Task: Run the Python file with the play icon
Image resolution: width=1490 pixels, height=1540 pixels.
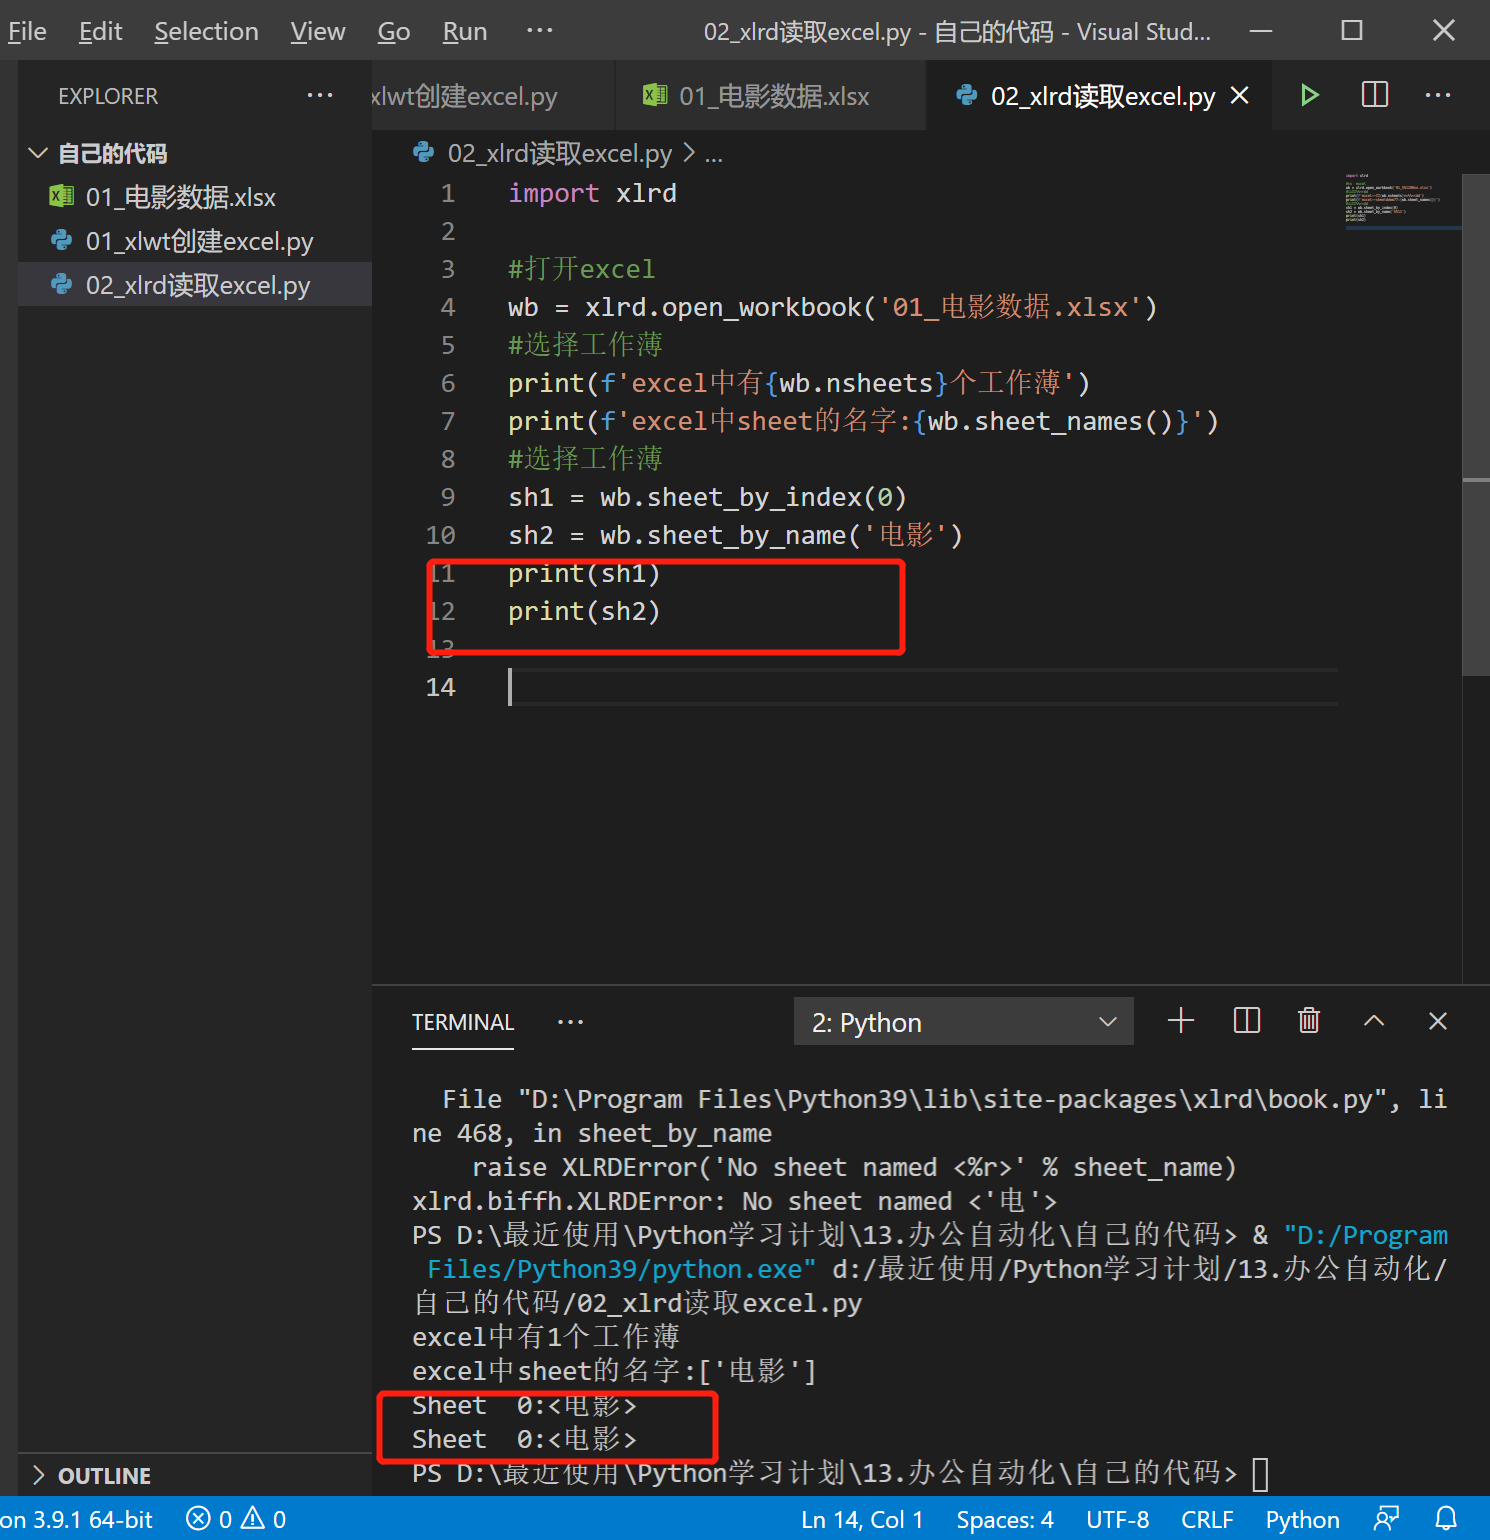Action: (x=1309, y=96)
